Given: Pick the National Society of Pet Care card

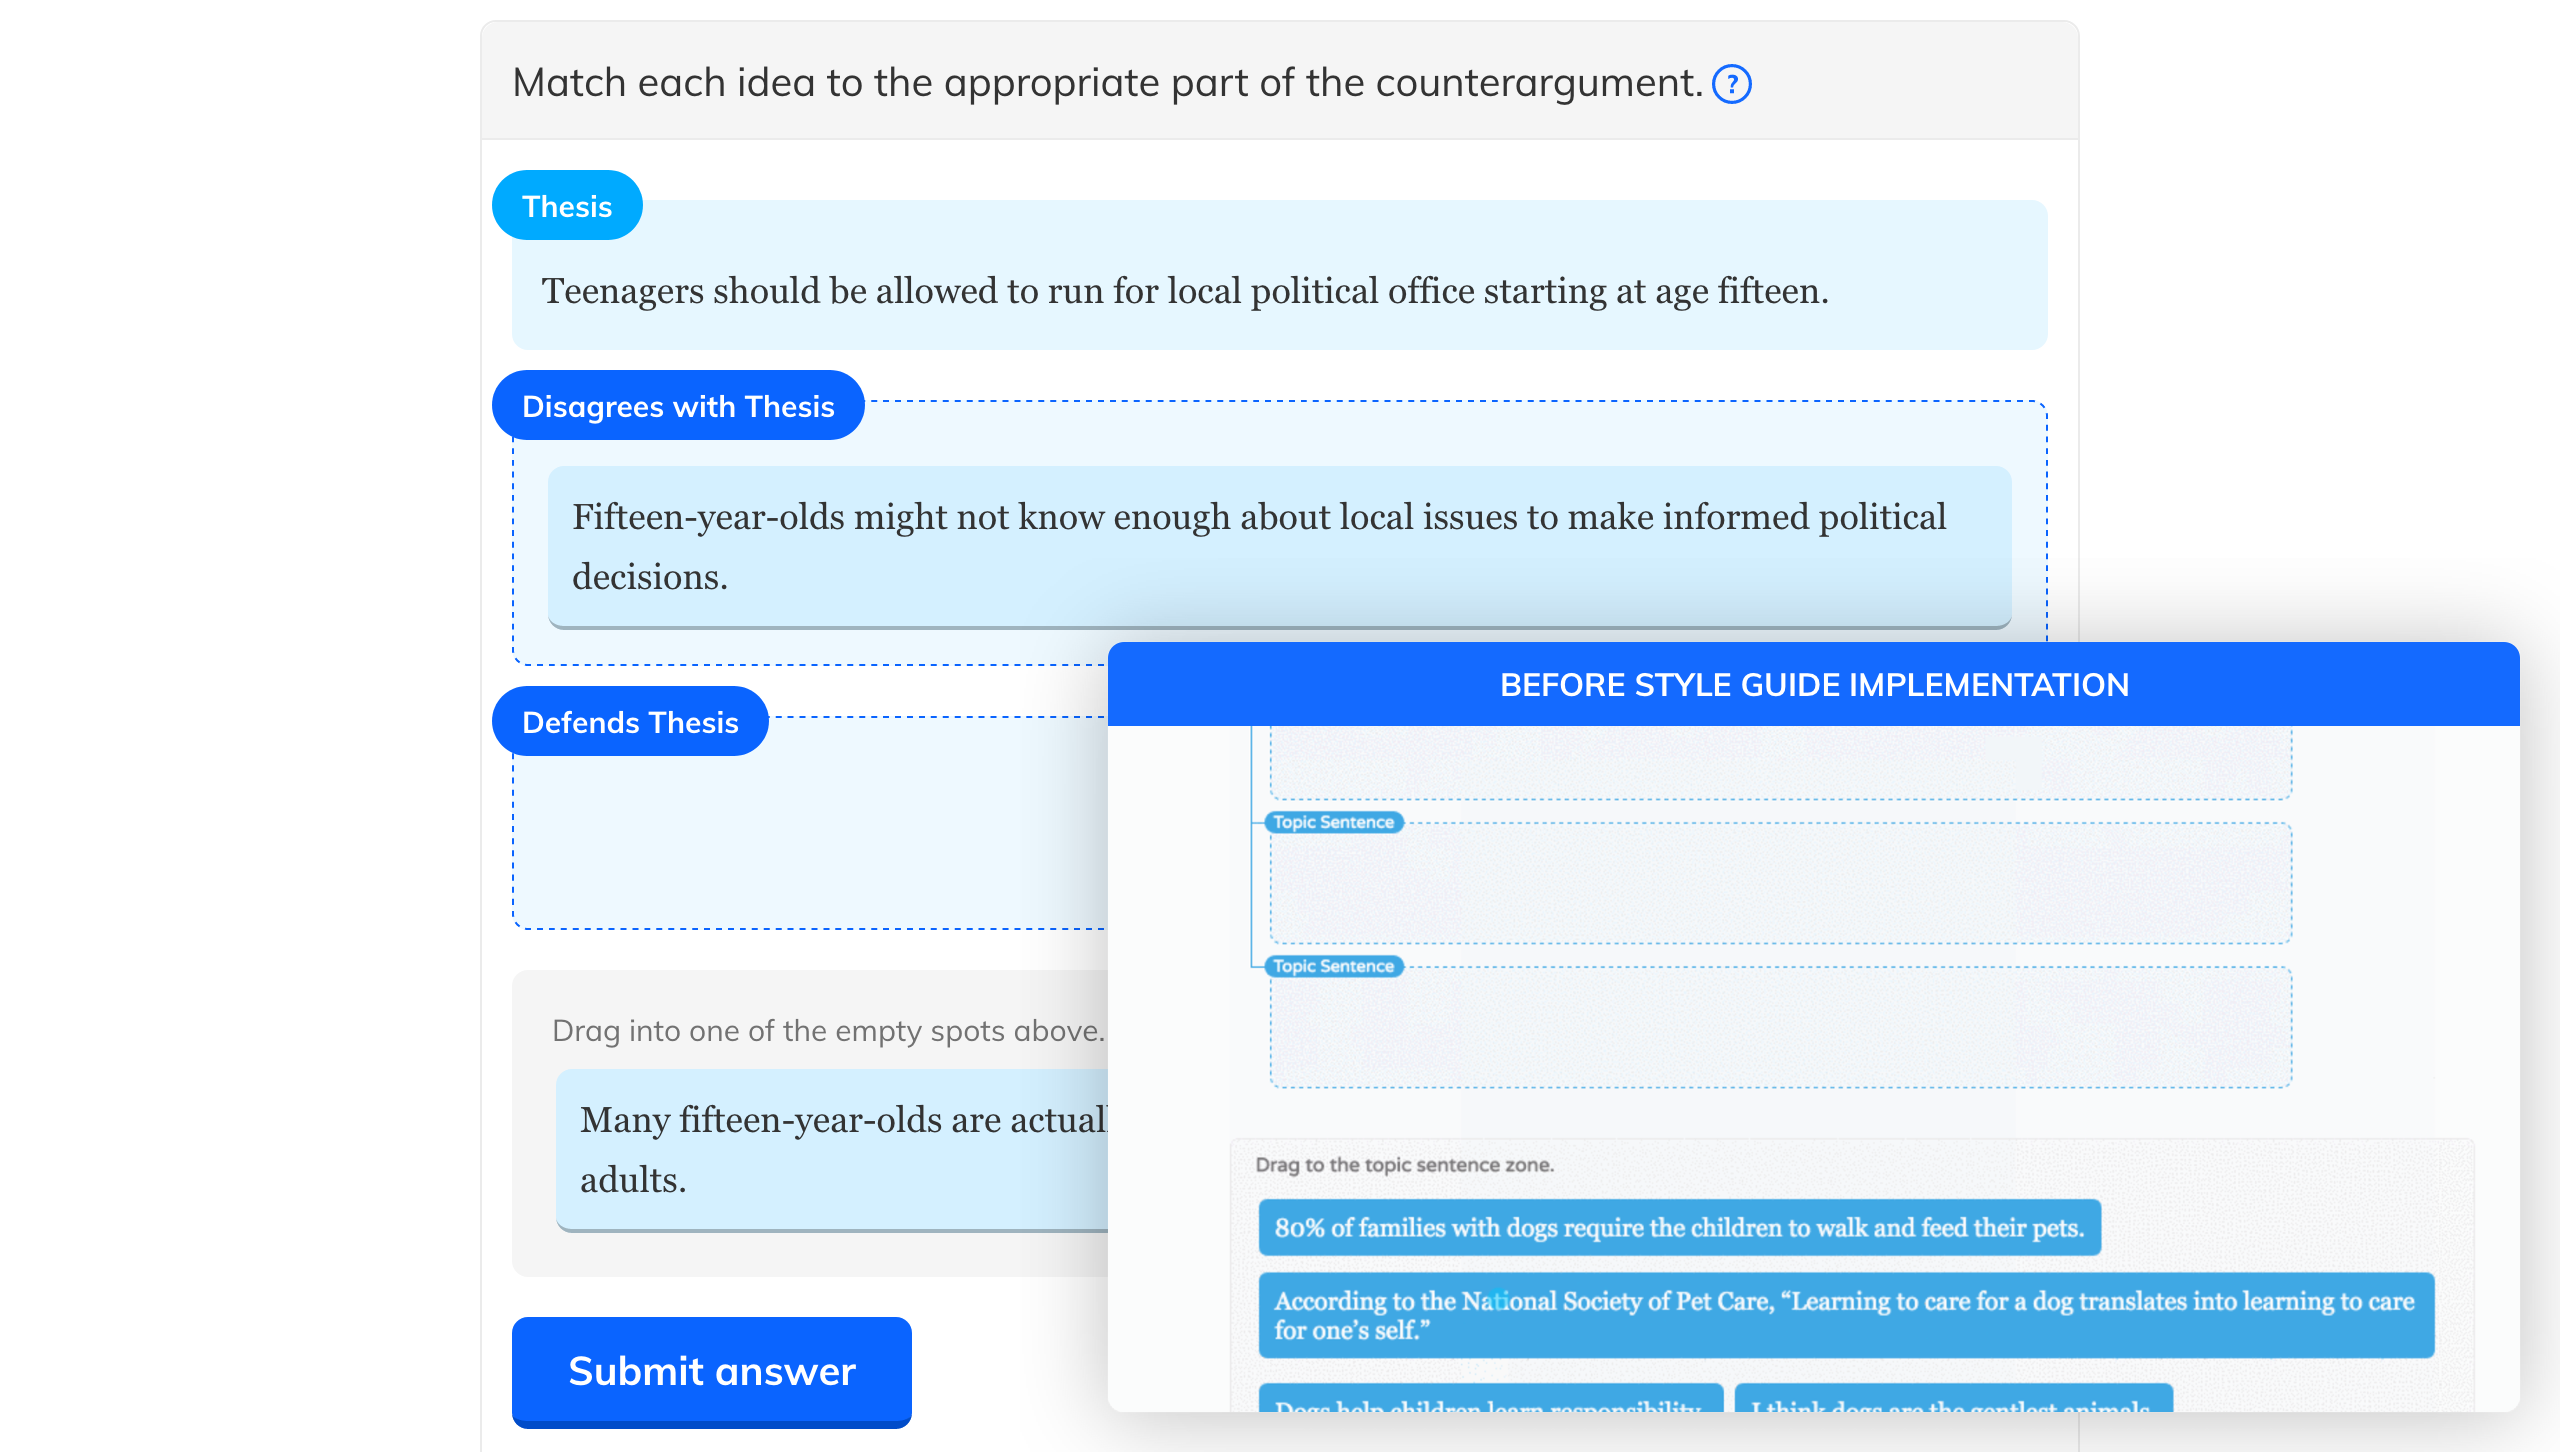Looking at the screenshot, I should pyautogui.click(x=1845, y=1314).
